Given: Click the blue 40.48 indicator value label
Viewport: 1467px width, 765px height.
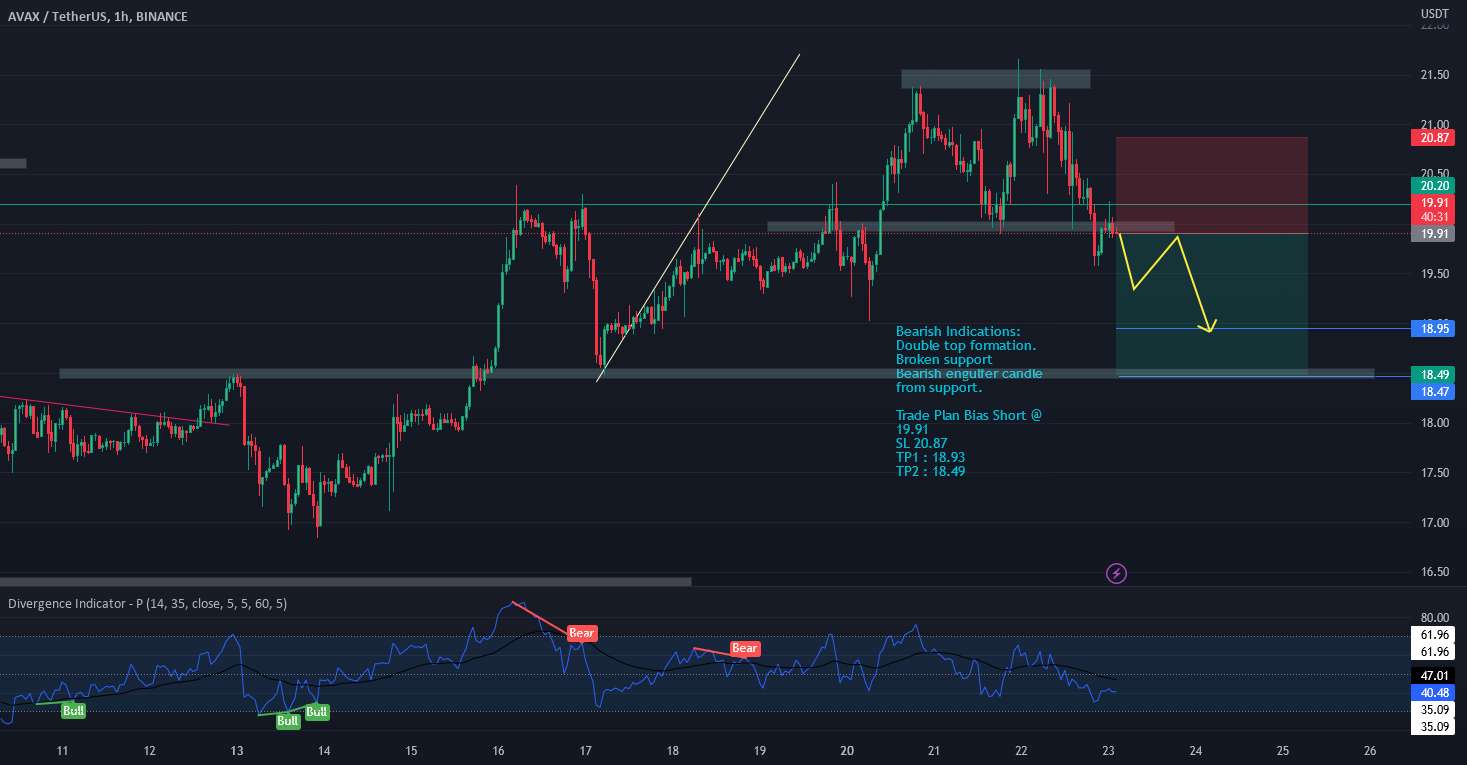Looking at the screenshot, I should coord(1431,692).
